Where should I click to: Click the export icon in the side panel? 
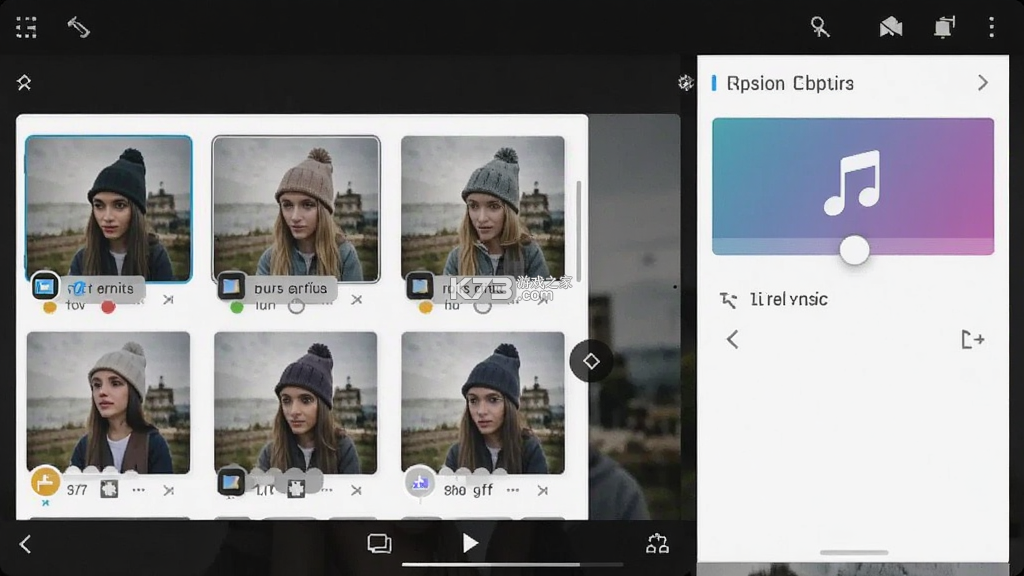pyautogui.click(x=972, y=340)
